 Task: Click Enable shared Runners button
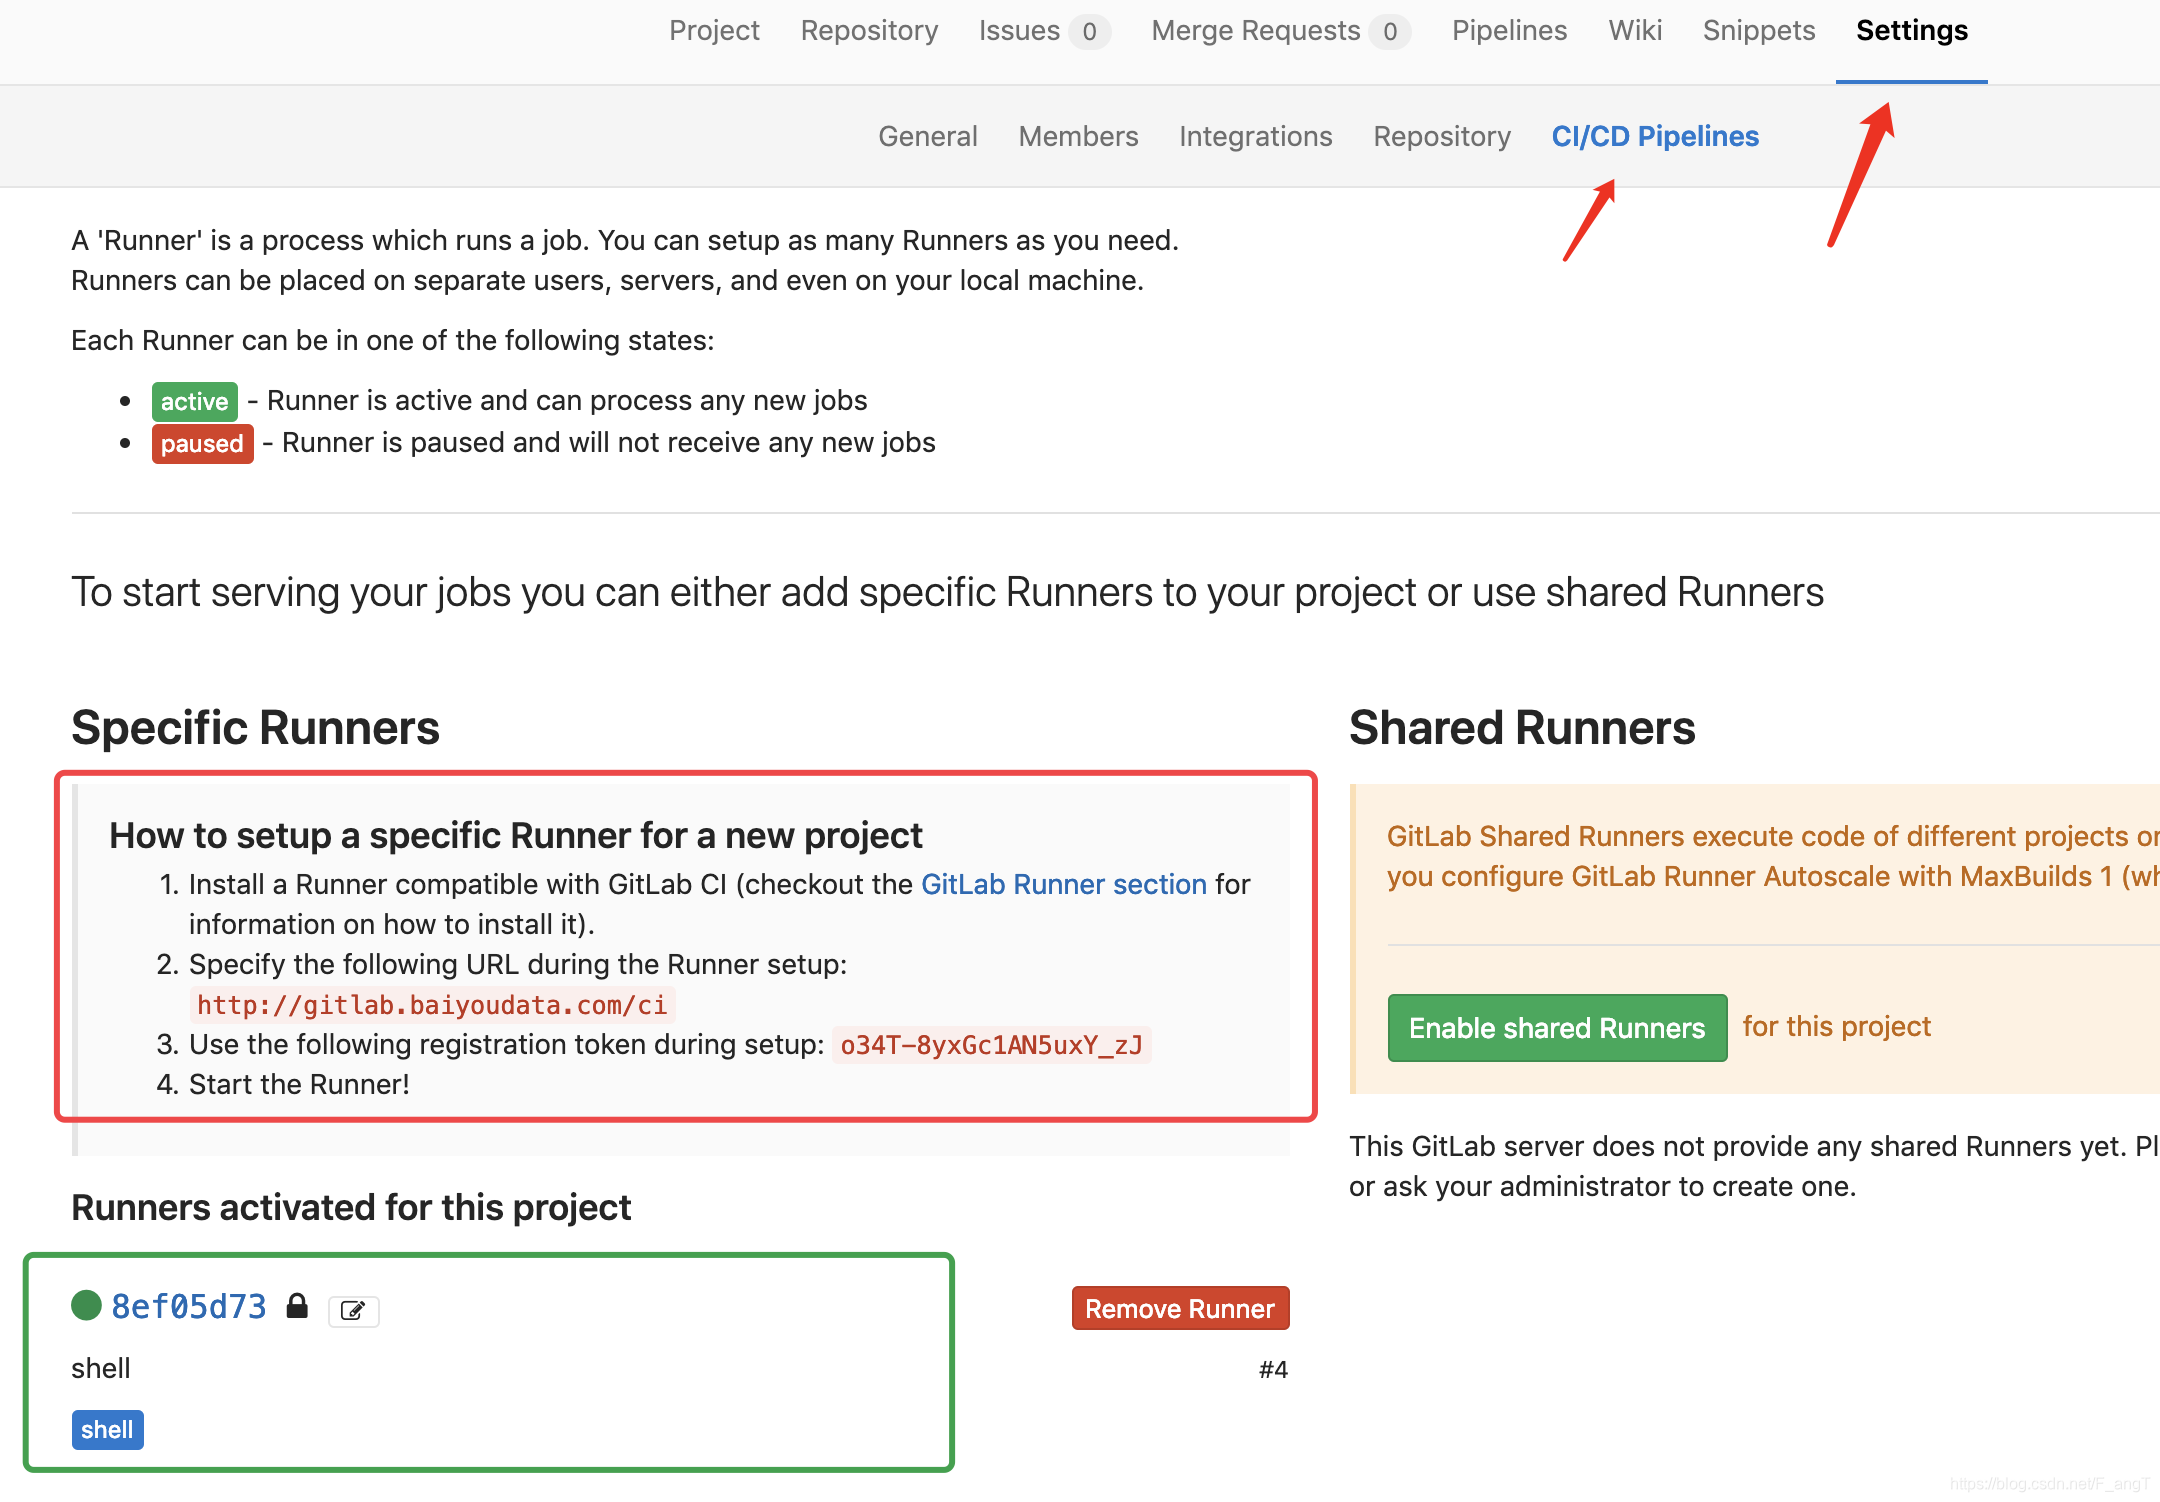pyautogui.click(x=1557, y=1028)
